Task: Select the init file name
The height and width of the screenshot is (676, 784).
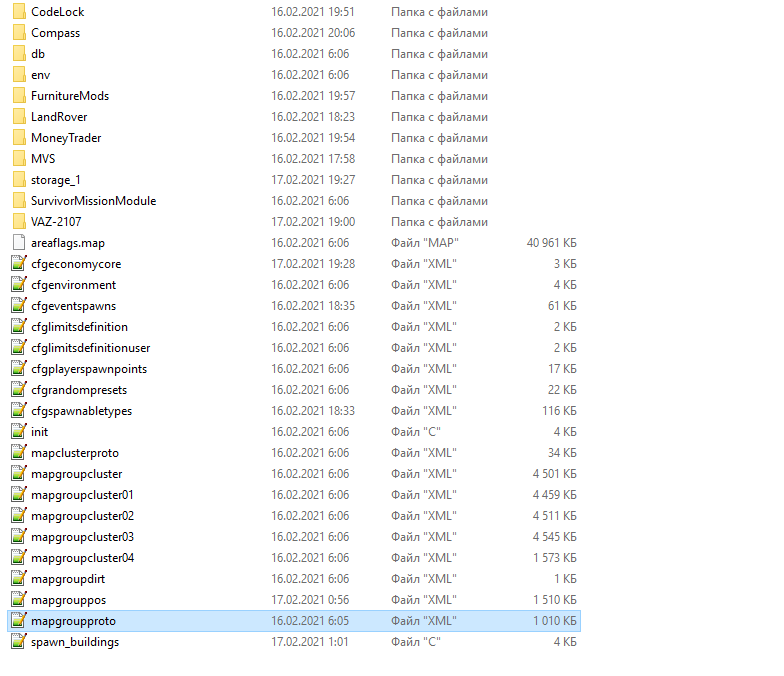Action: (40, 432)
